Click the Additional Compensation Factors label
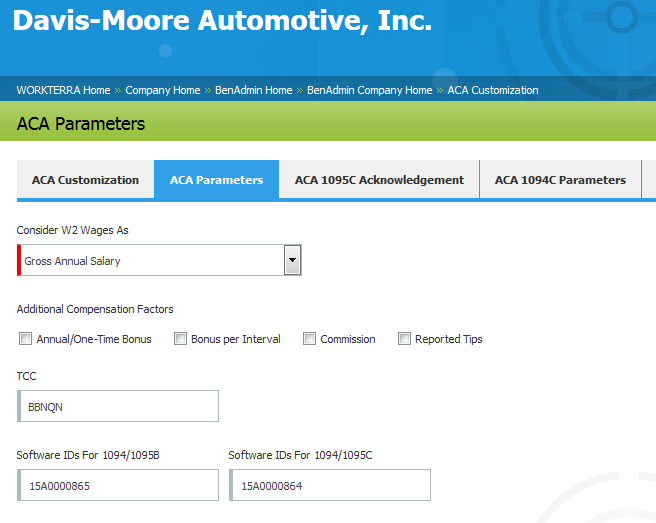 (95, 309)
